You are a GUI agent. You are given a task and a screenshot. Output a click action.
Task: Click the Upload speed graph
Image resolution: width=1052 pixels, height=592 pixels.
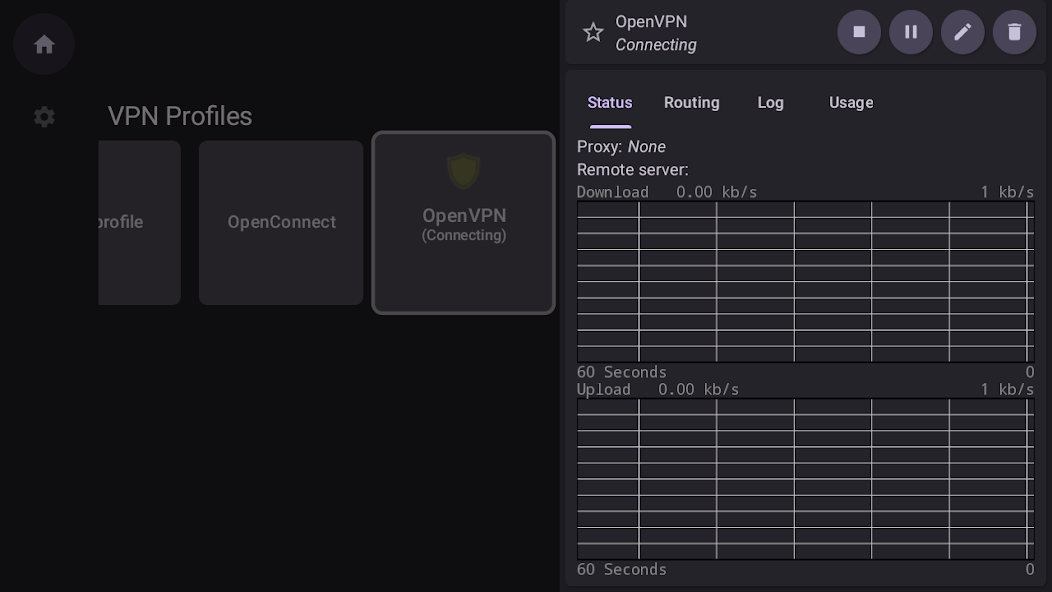pyautogui.click(x=805, y=479)
